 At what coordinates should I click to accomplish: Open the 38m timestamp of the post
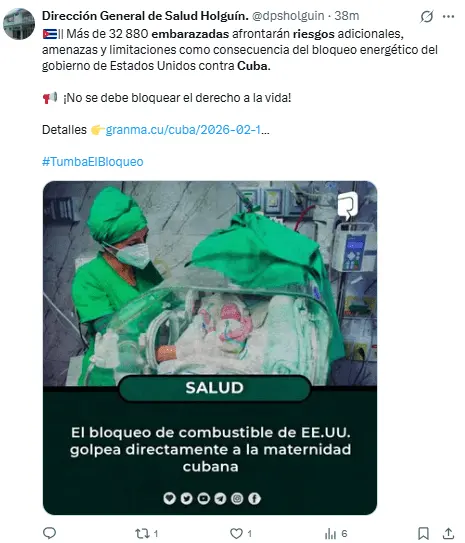347,16
